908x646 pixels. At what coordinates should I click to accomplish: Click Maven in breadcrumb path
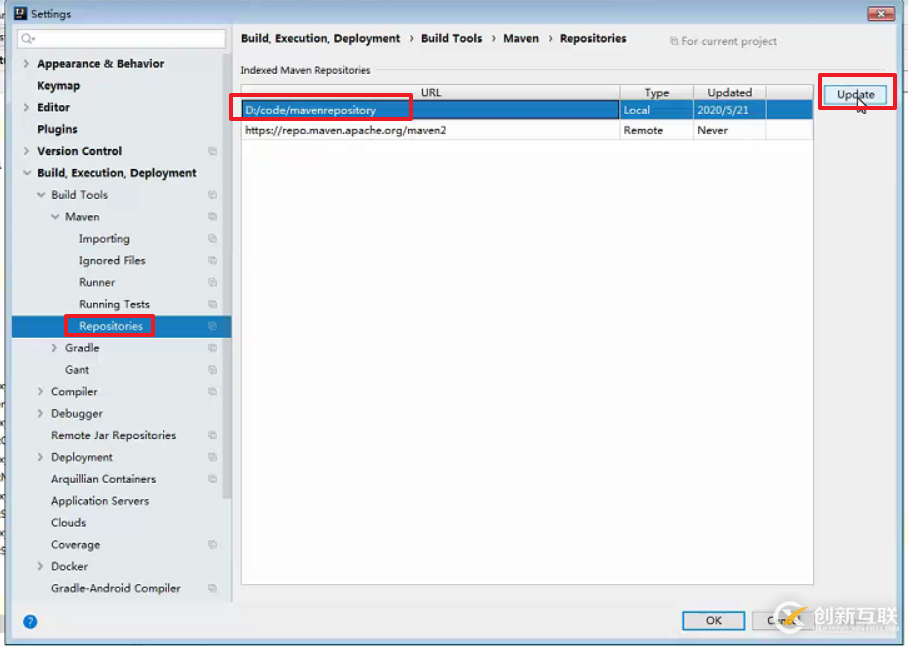click(521, 38)
